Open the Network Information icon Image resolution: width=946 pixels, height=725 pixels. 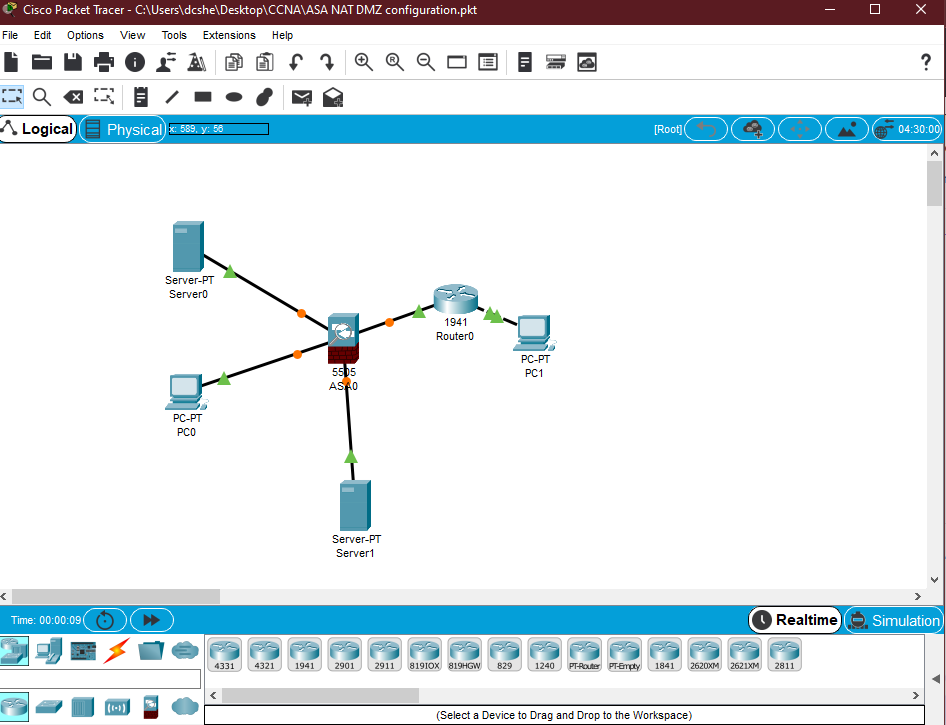click(x=135, y=62)
